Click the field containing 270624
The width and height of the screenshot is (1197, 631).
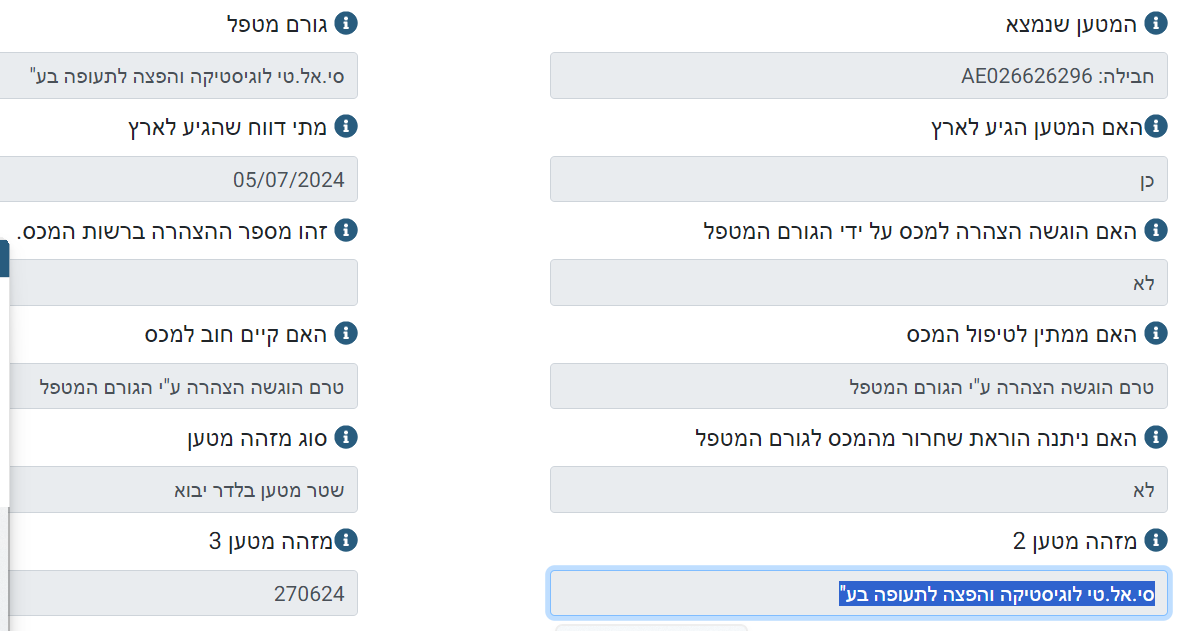[178, 594]
